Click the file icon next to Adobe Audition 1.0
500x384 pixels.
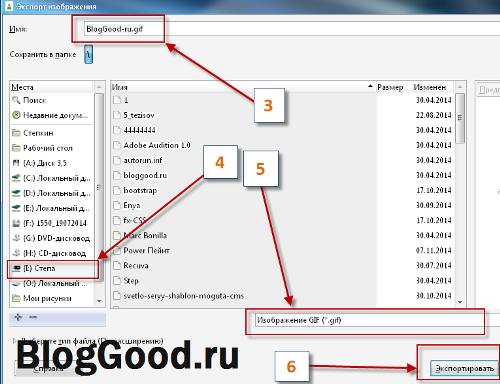click(117, 145)
